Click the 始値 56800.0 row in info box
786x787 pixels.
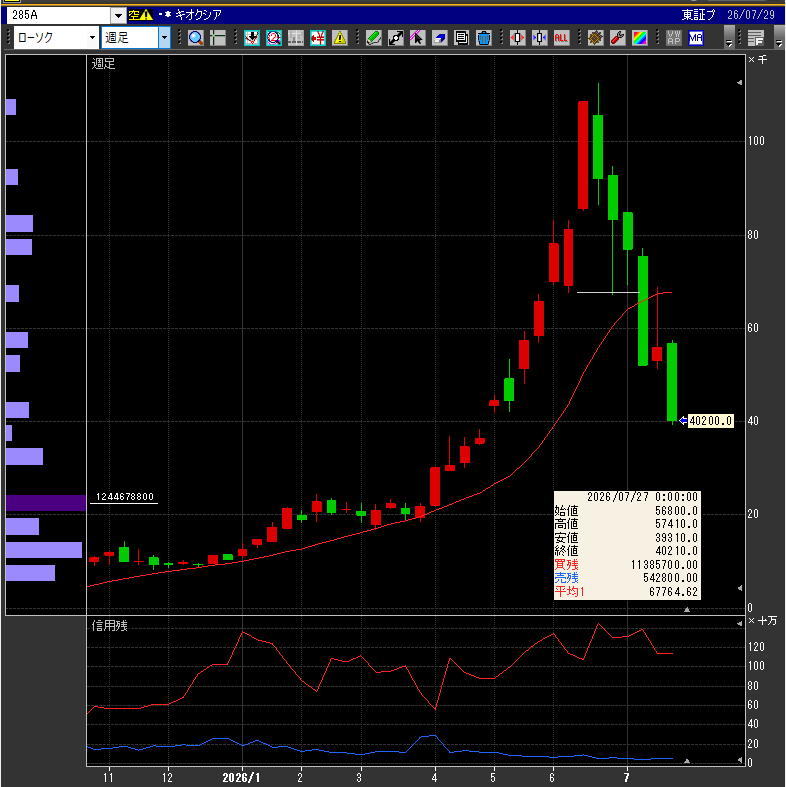pyautogui.click(x=626, y=511)
